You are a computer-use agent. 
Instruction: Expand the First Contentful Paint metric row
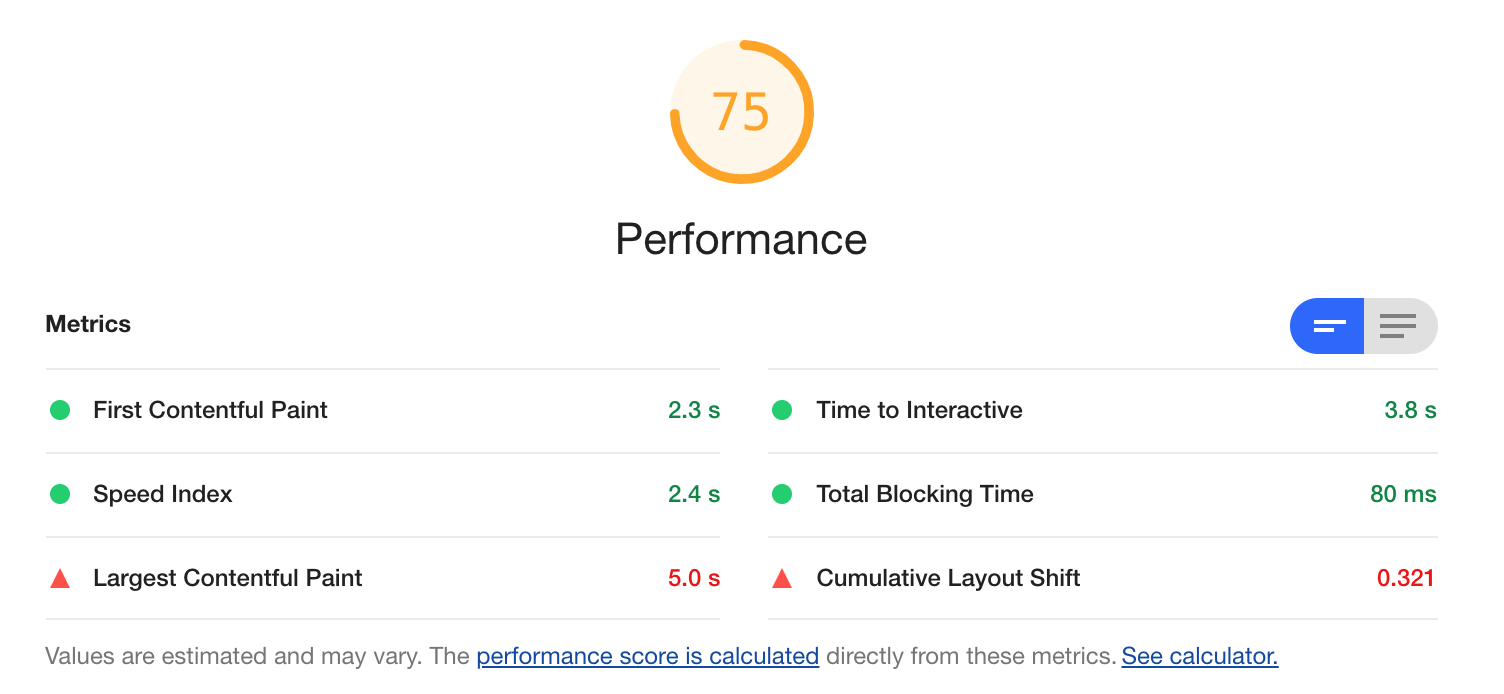[209, 410]
